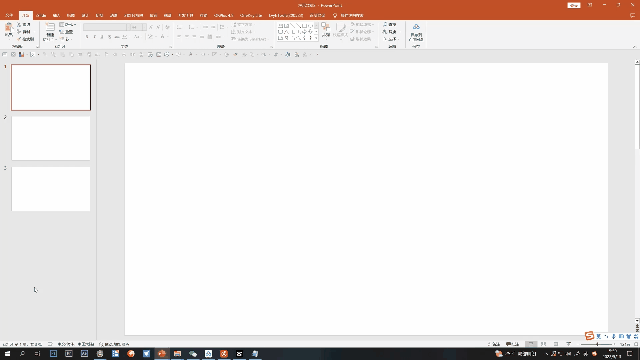The width and height of the screenshot is (640, 360).
Task: Toggle Align Right for the paragraph
Action: (x=194, y=37)
